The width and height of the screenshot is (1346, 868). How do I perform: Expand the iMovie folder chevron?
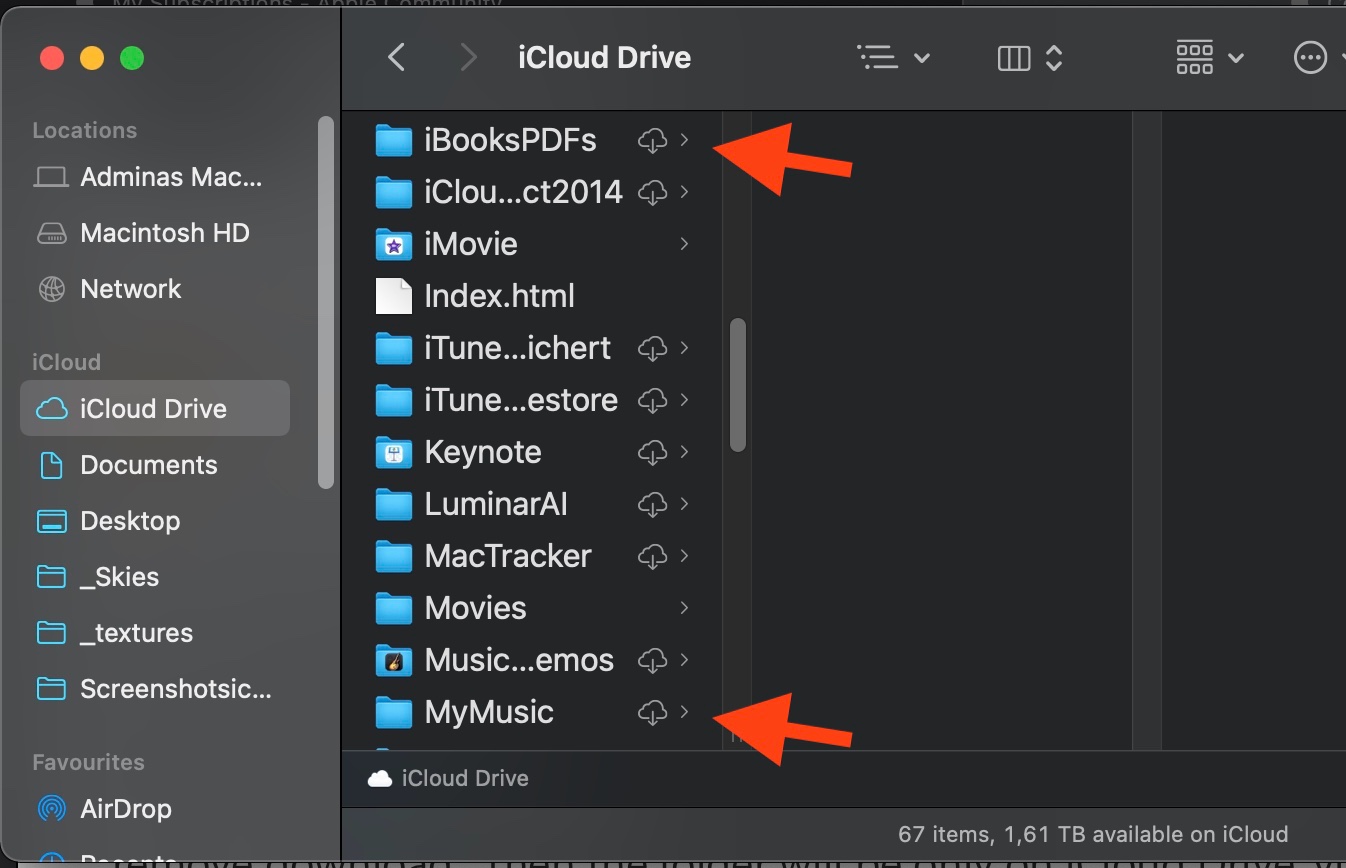pos(685,244)
